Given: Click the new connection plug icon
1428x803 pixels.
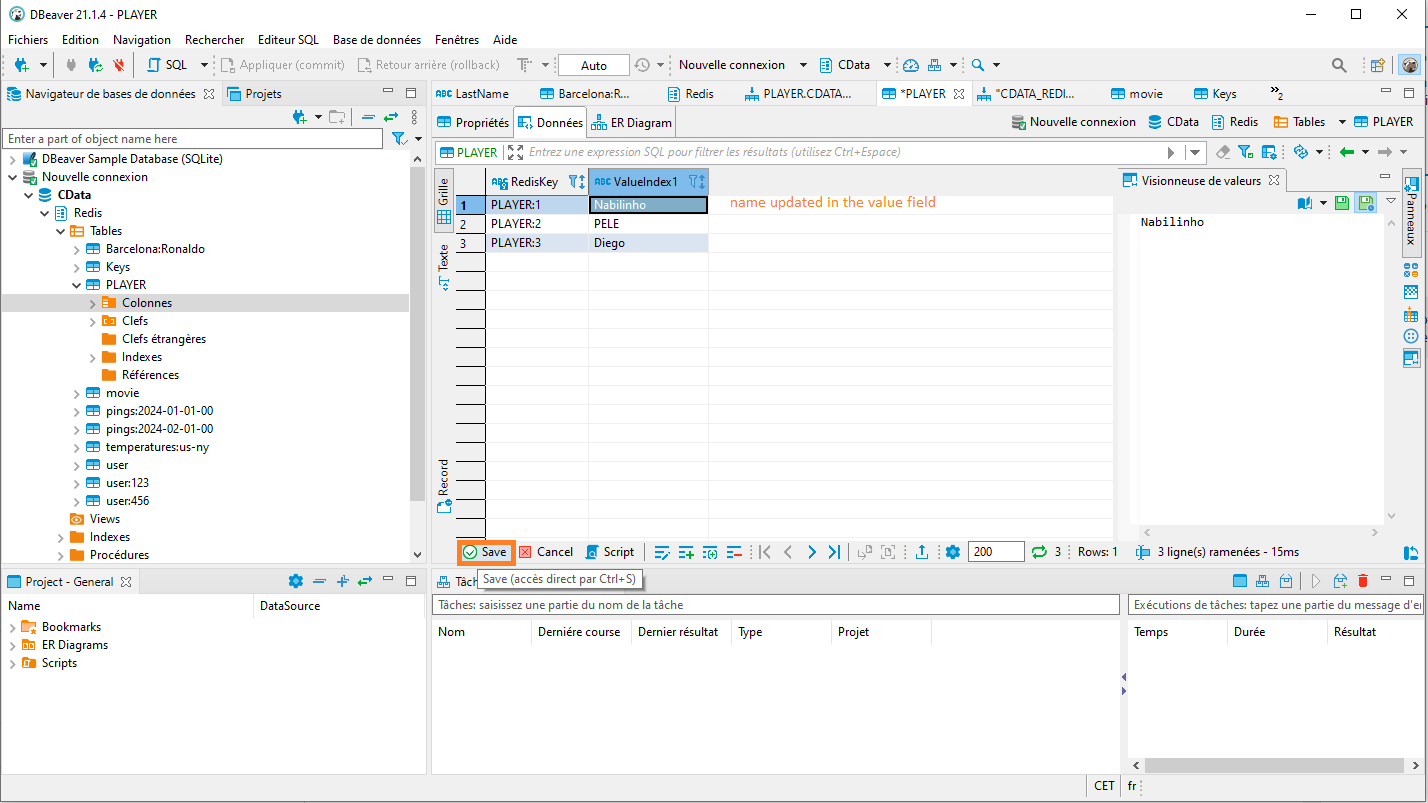Looking at the screenshot, I should pos(21,65).
